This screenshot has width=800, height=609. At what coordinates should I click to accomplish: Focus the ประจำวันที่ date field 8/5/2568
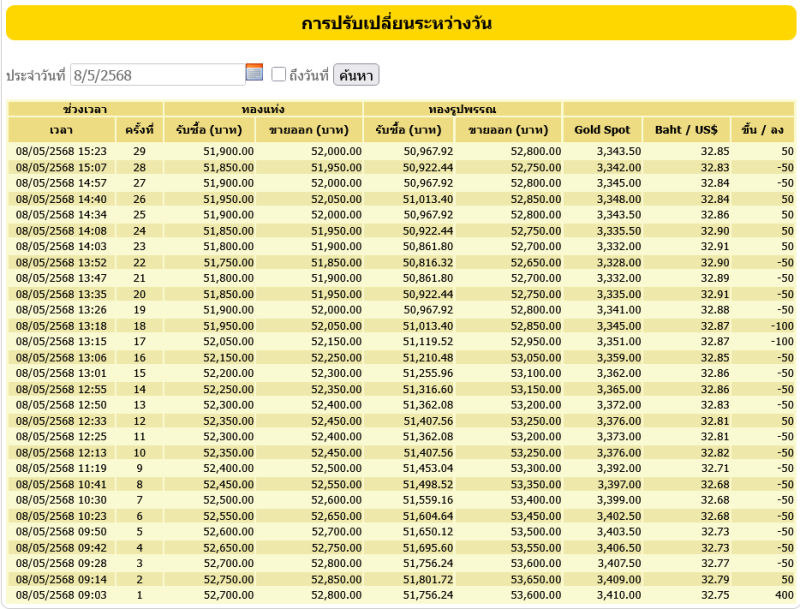[157, 75]
